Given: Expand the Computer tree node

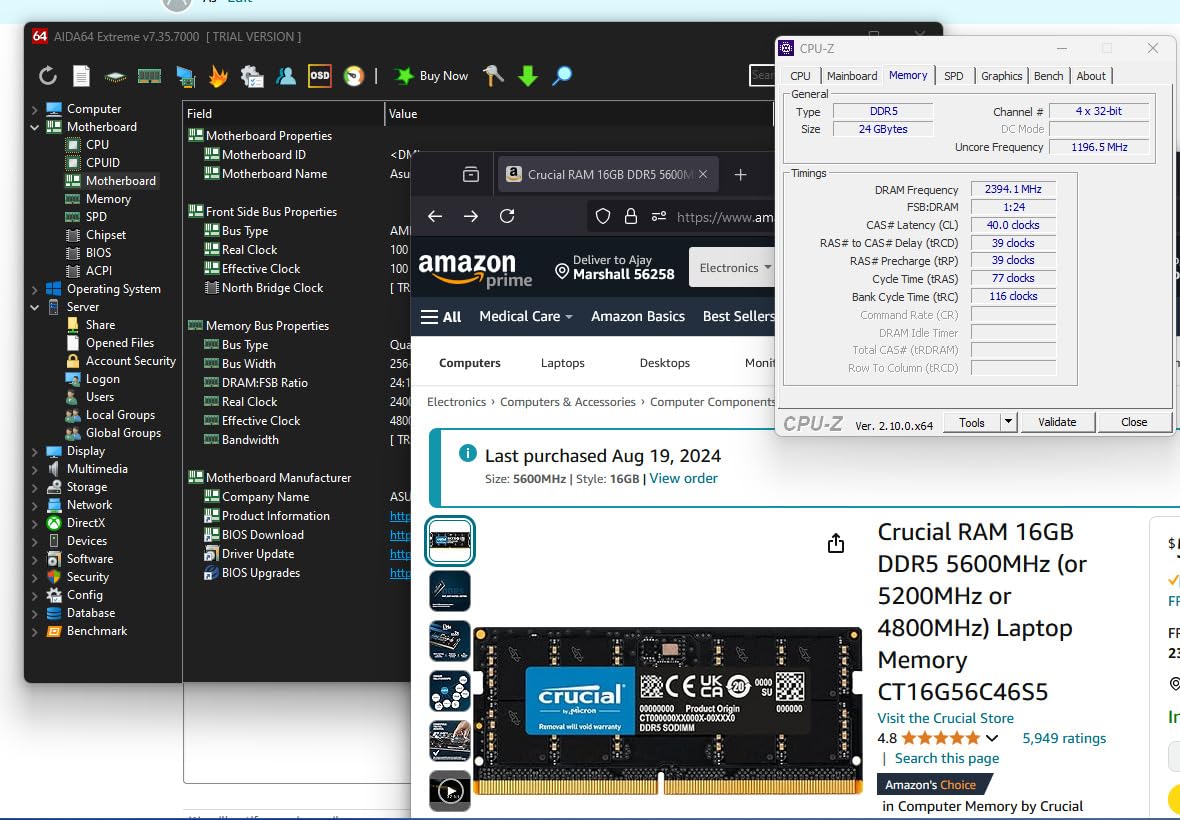Looking at the screenshot, I should [35, 109].
